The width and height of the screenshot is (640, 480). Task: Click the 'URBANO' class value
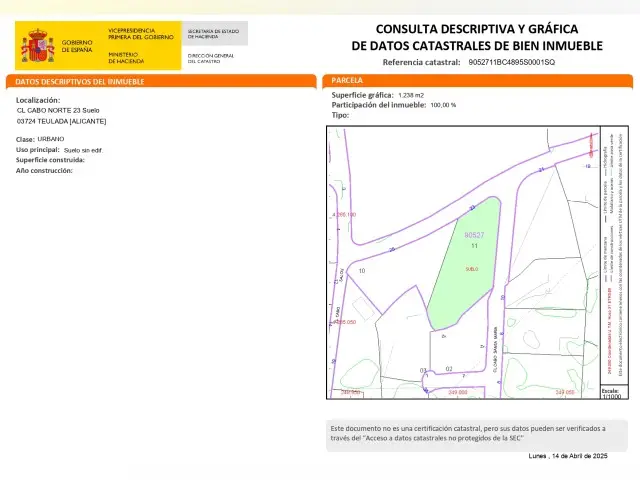pyautogui.click(x=51, y=139)
